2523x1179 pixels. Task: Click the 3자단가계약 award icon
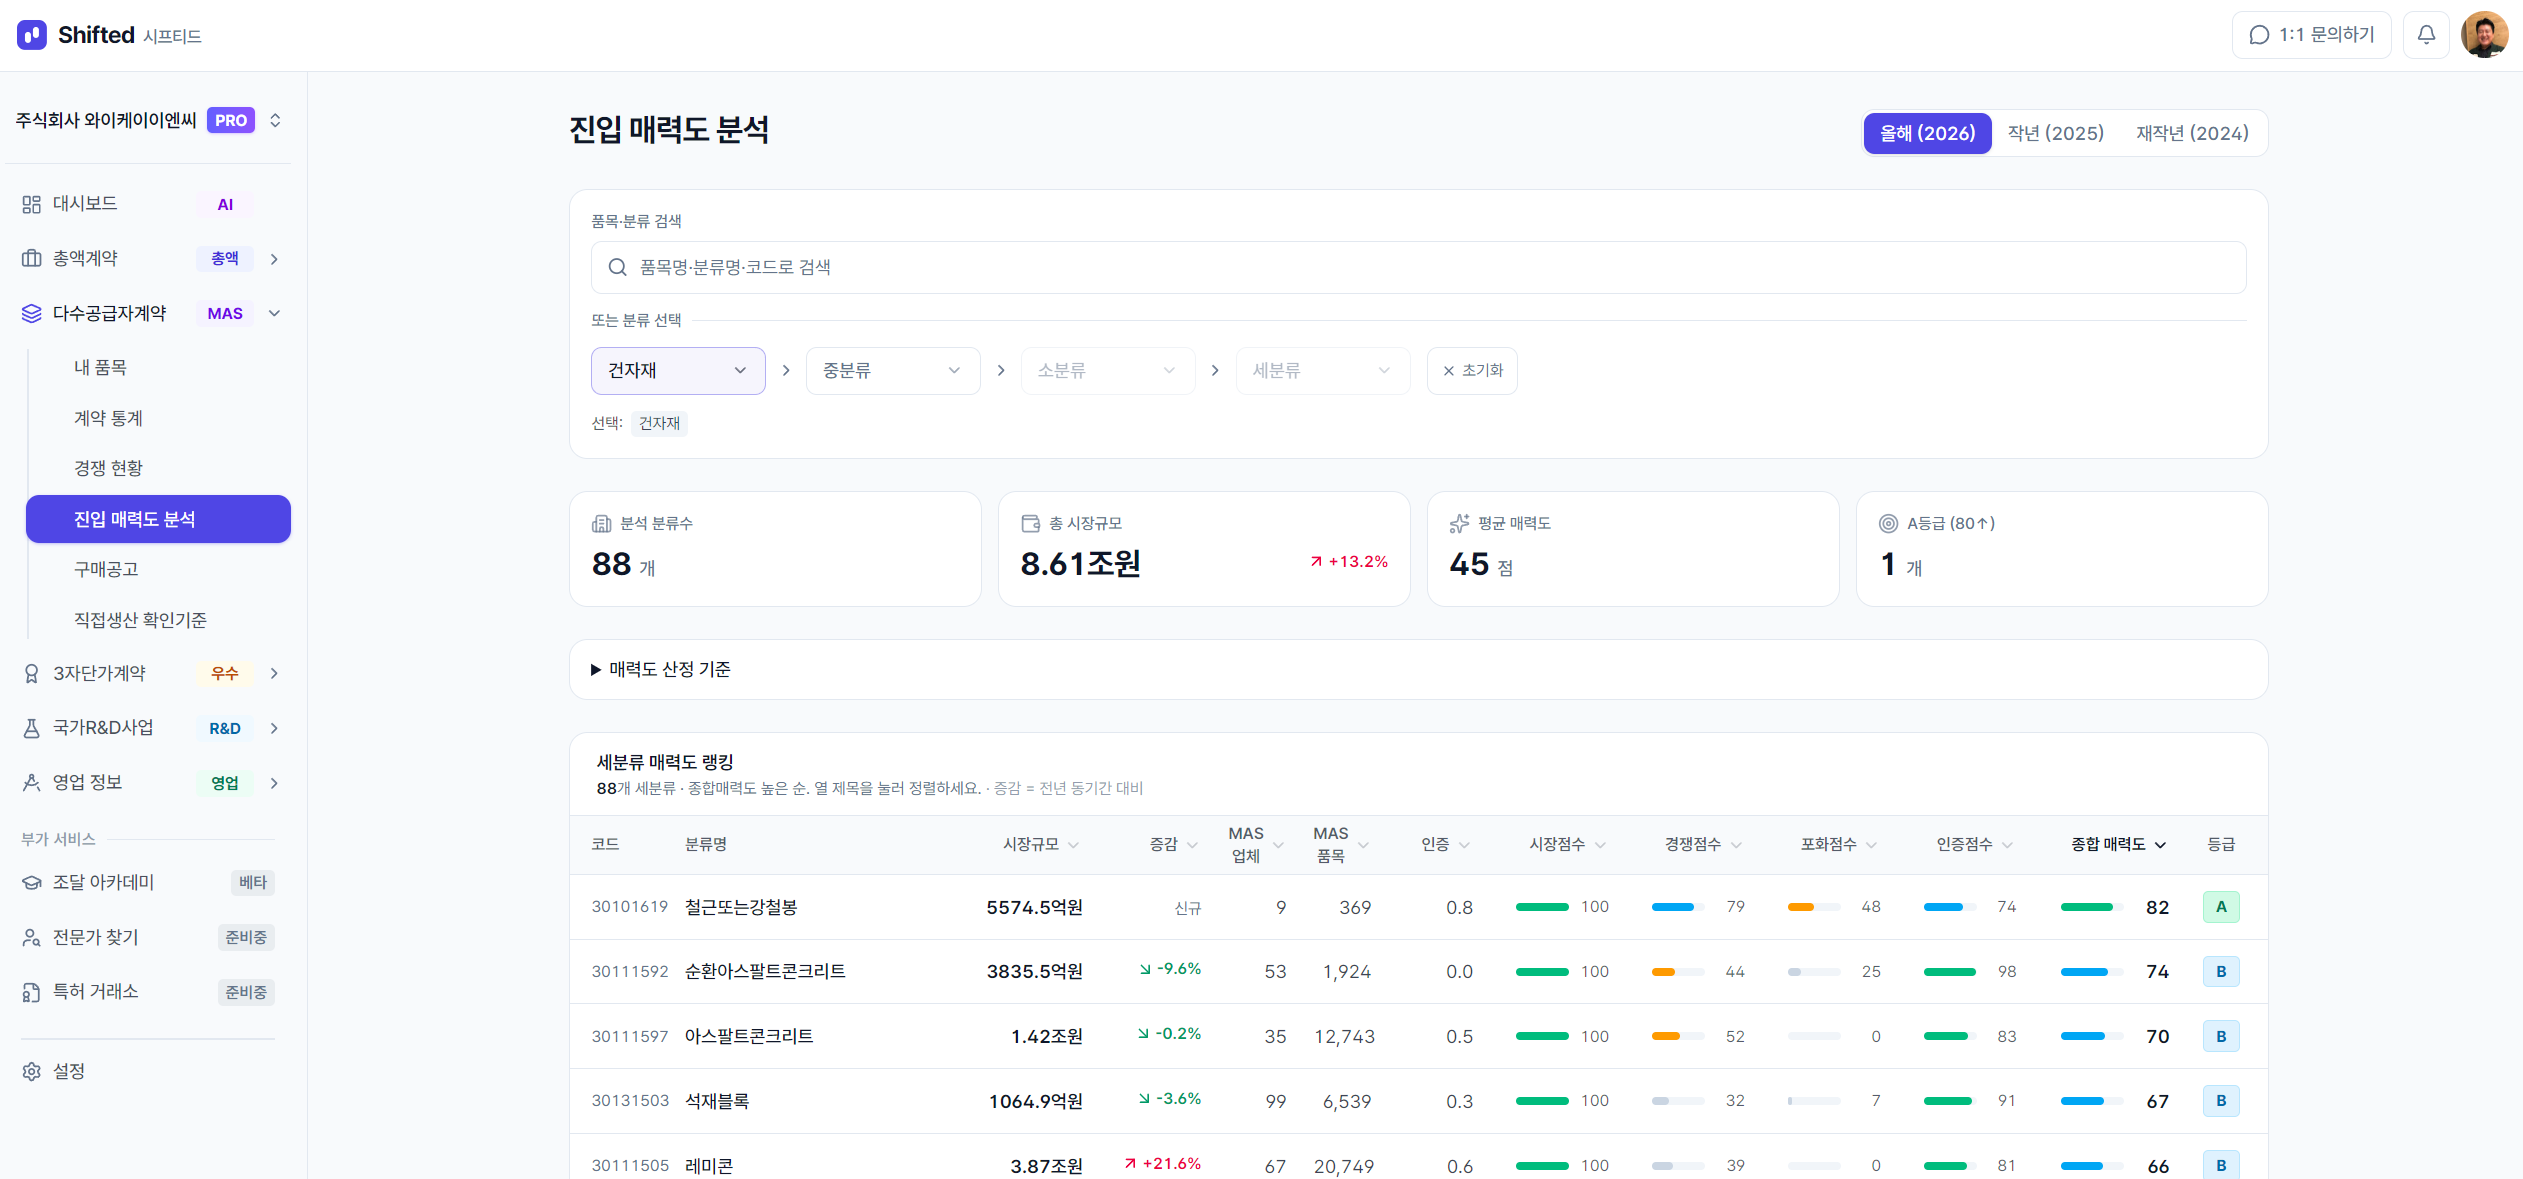coord(32,673)
